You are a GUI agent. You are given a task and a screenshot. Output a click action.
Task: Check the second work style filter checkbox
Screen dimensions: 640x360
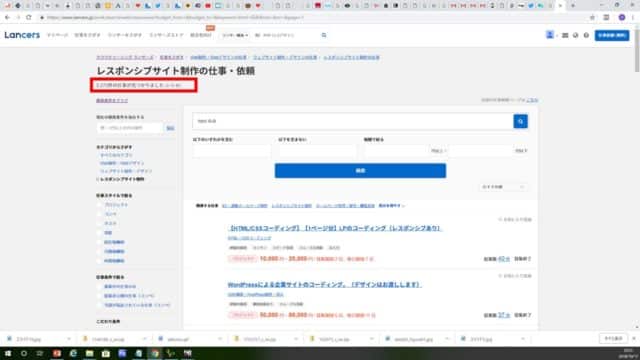(x=100, y=214)
